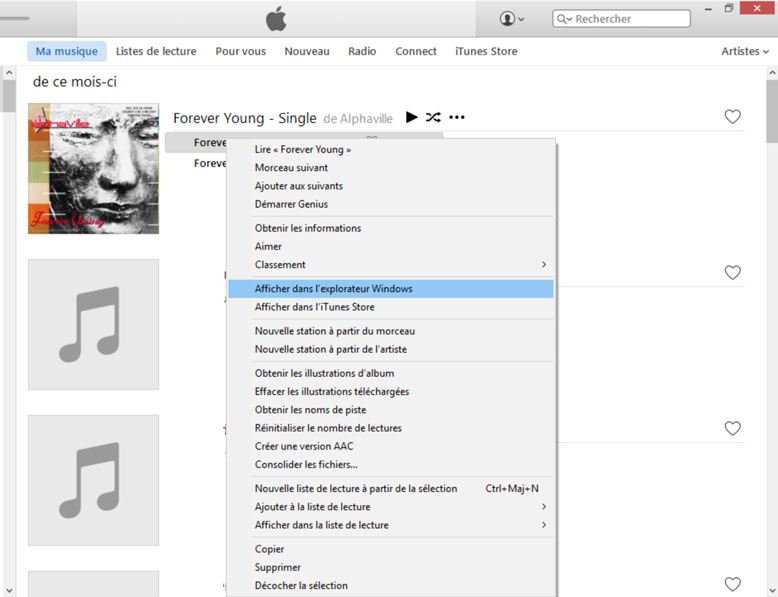
Task: Choose Lire « Forever Young » in menu
Action: click(x=390, y=149)
